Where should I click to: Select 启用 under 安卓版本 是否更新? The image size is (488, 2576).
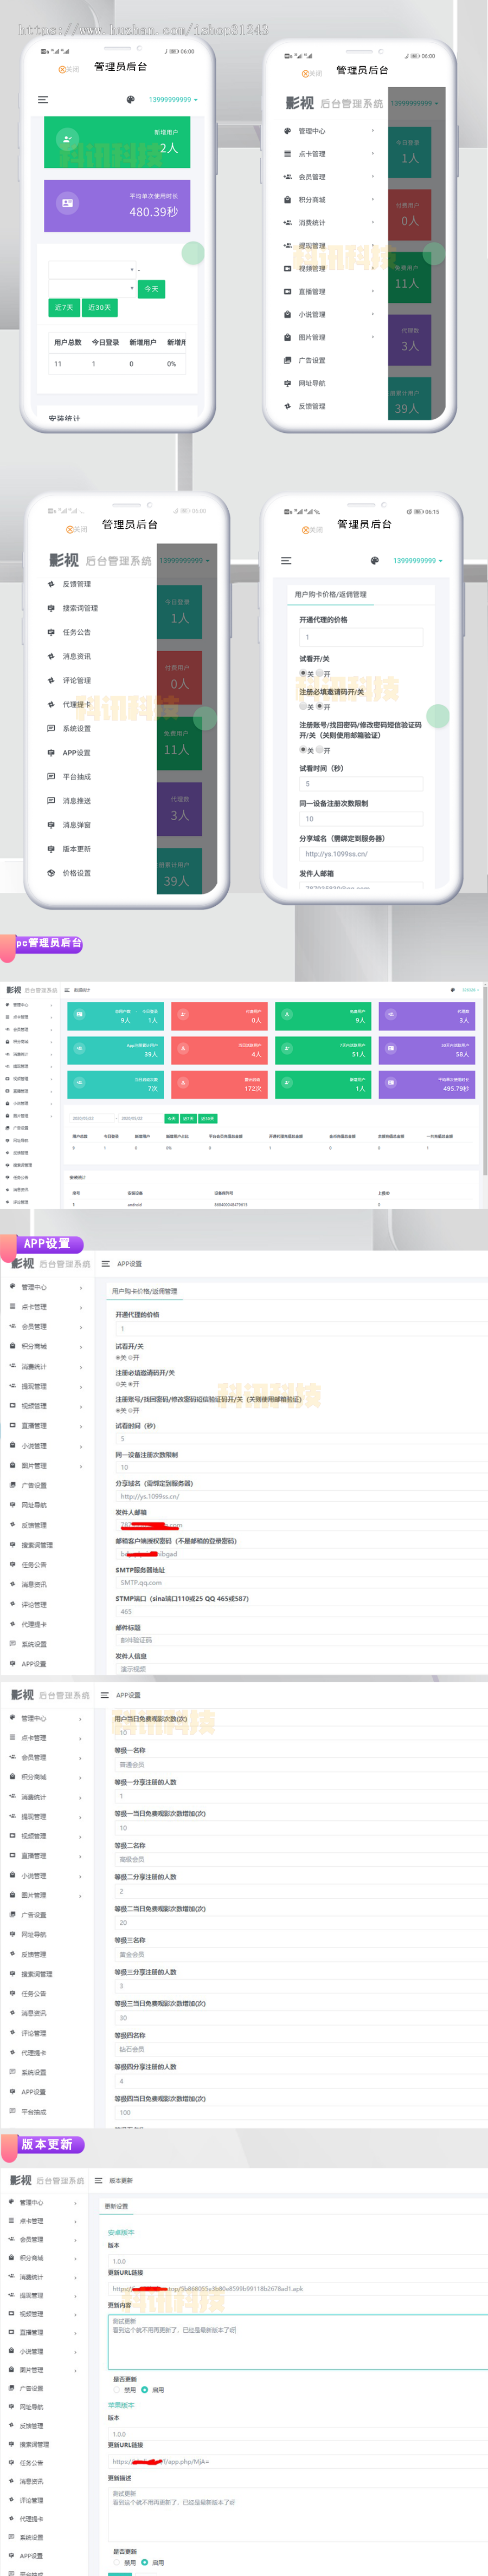point(144,2390)
